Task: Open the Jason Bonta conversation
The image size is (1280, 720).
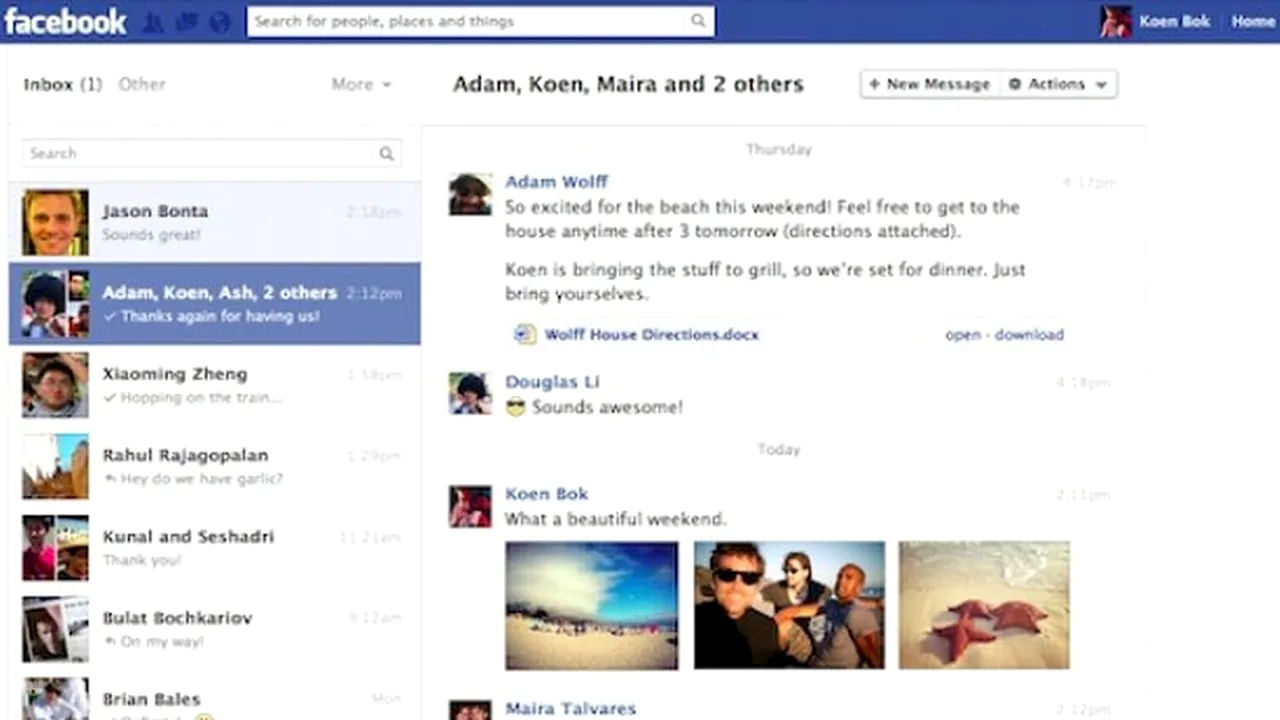Action: tap(214, 222)
